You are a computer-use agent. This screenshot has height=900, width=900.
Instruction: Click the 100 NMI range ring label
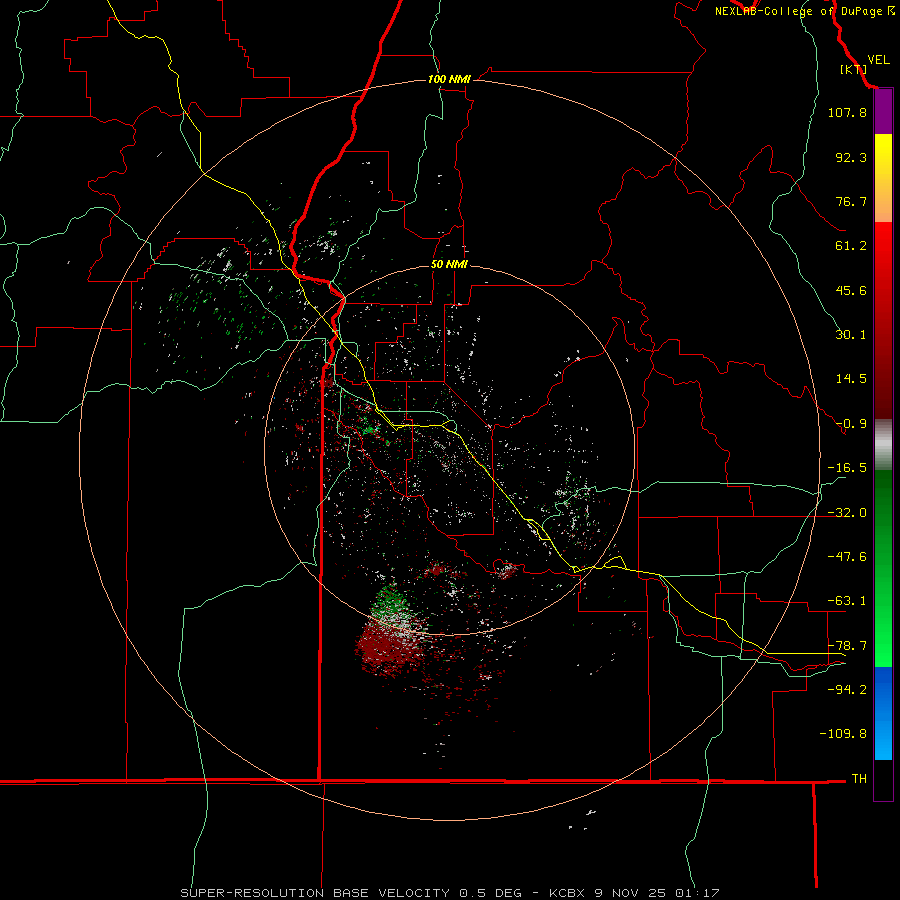[x=449, y=79]
